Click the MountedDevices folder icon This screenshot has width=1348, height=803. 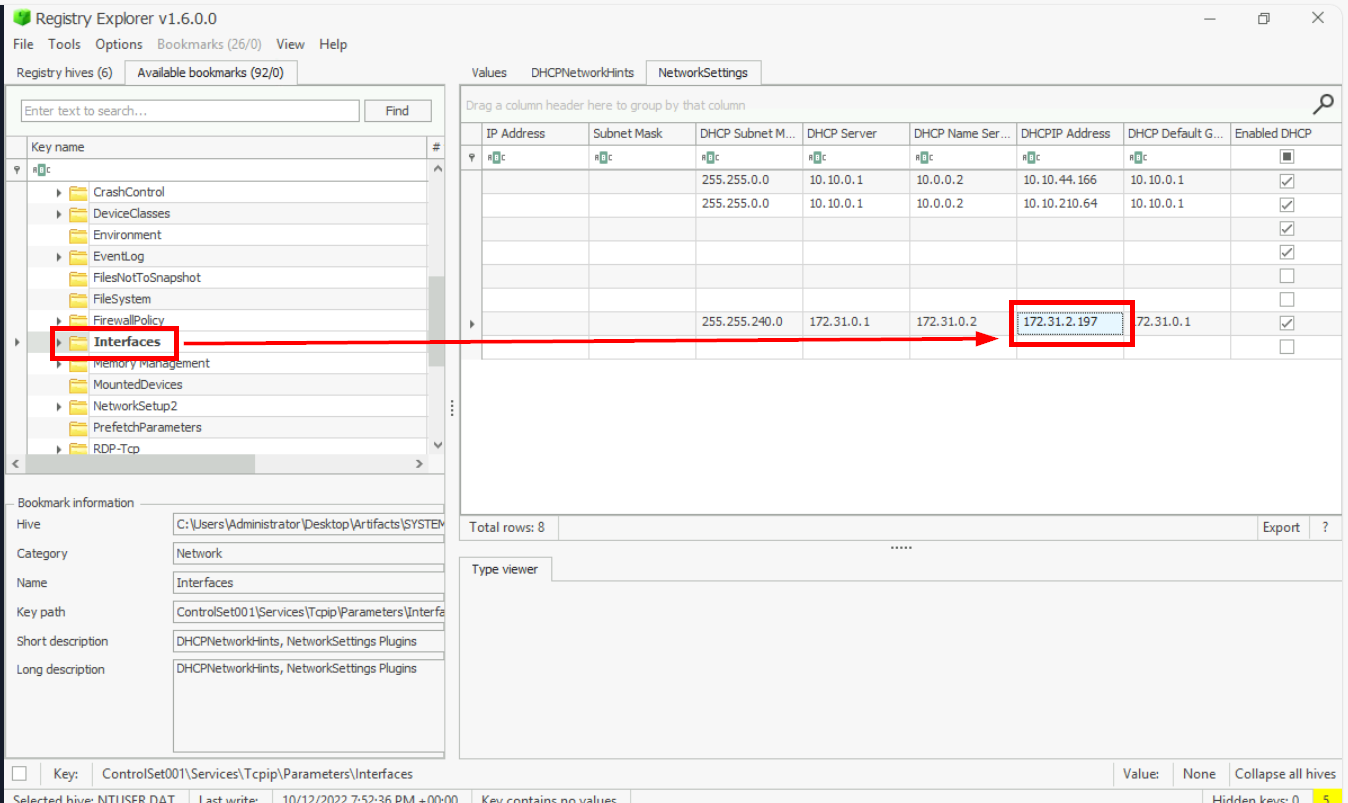tap(78, 385)
